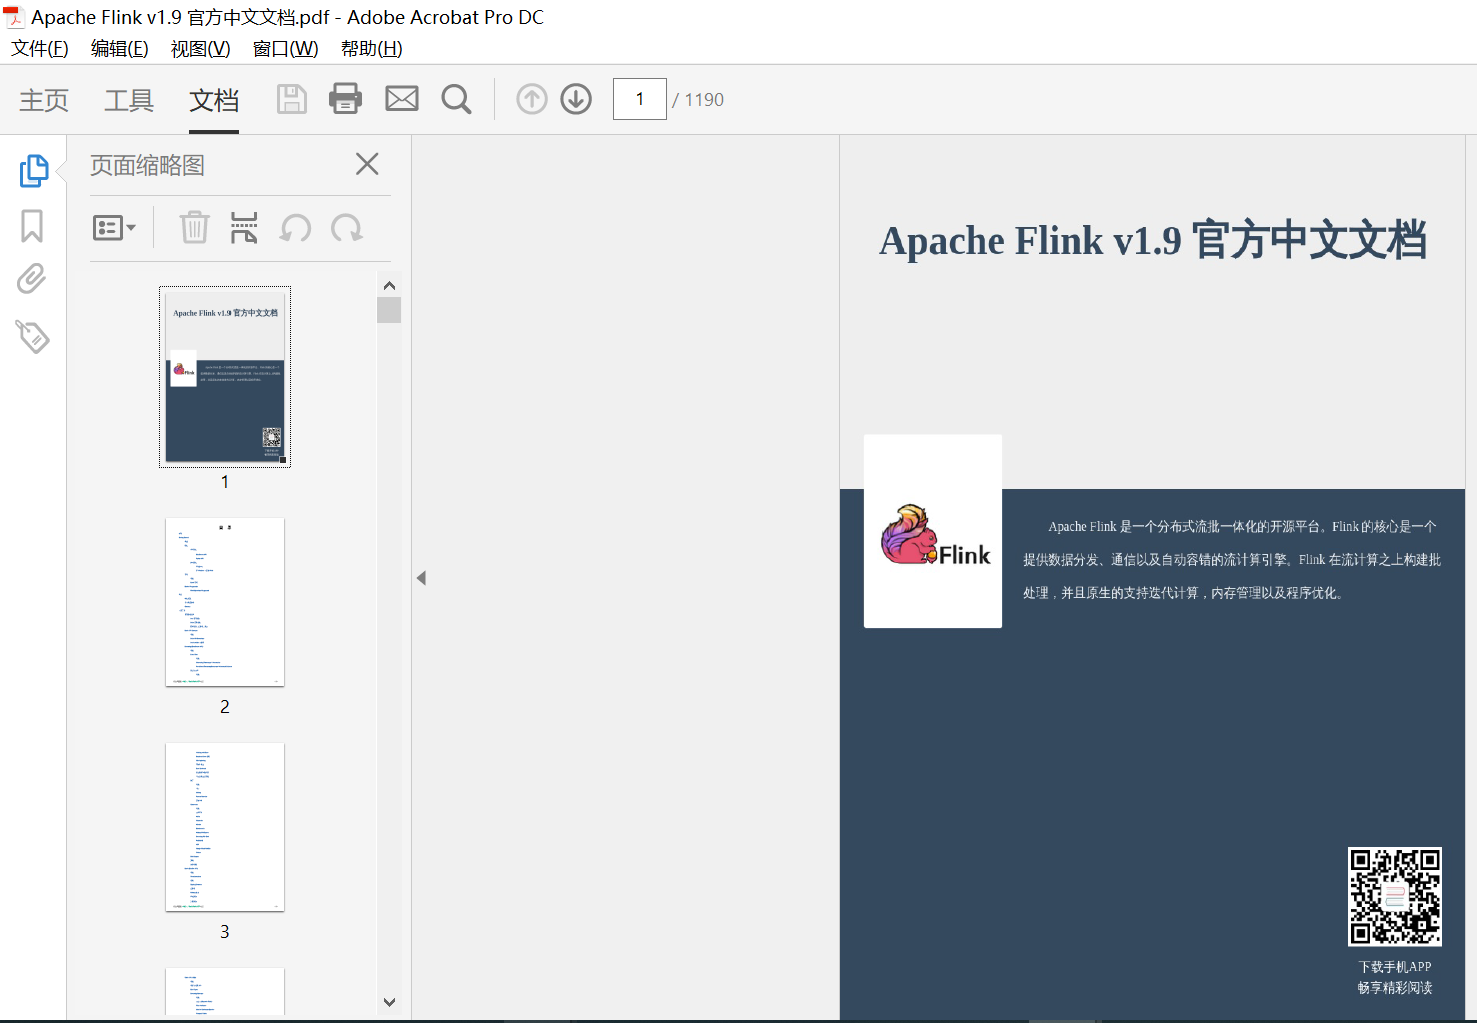Rotate page clockwise
The image size is (1477, 1023).
point(347,228)
